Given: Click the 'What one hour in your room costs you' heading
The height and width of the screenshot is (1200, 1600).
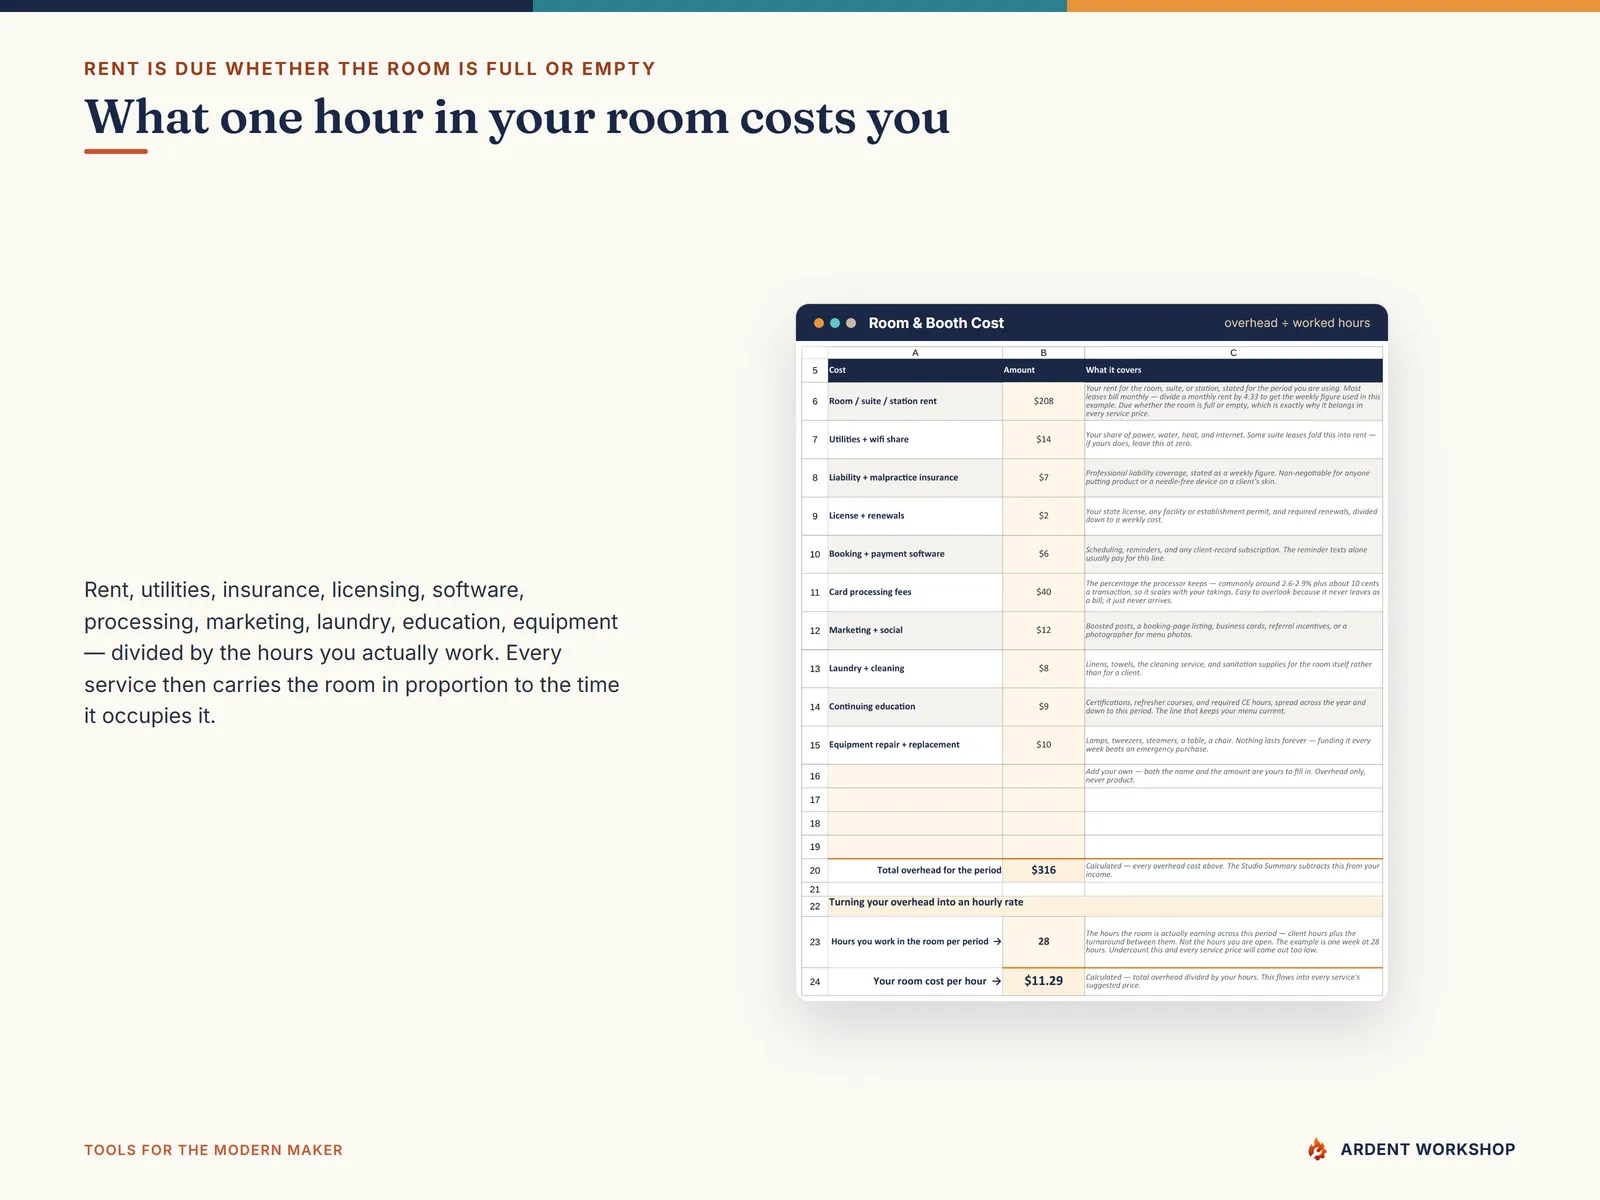Looking at the screenshot, I should point(517,118).
